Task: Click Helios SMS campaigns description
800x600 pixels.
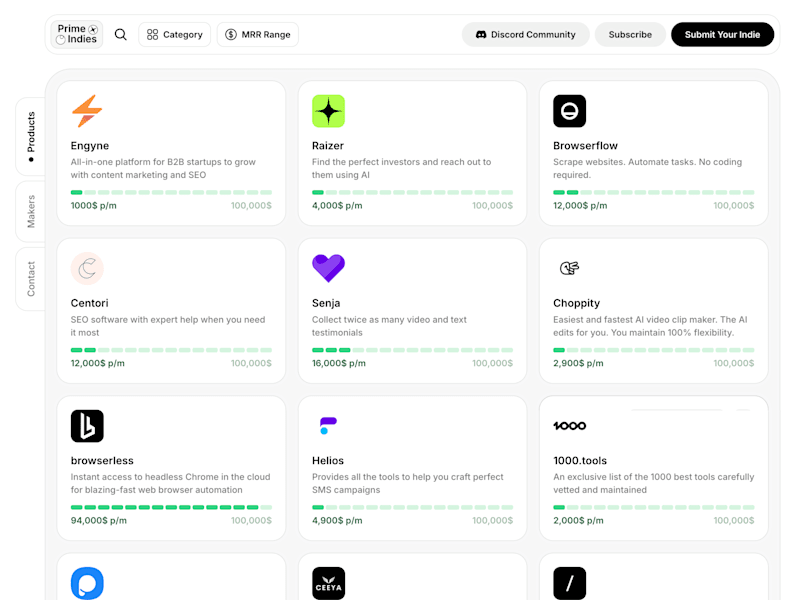Action: point(408,483)
